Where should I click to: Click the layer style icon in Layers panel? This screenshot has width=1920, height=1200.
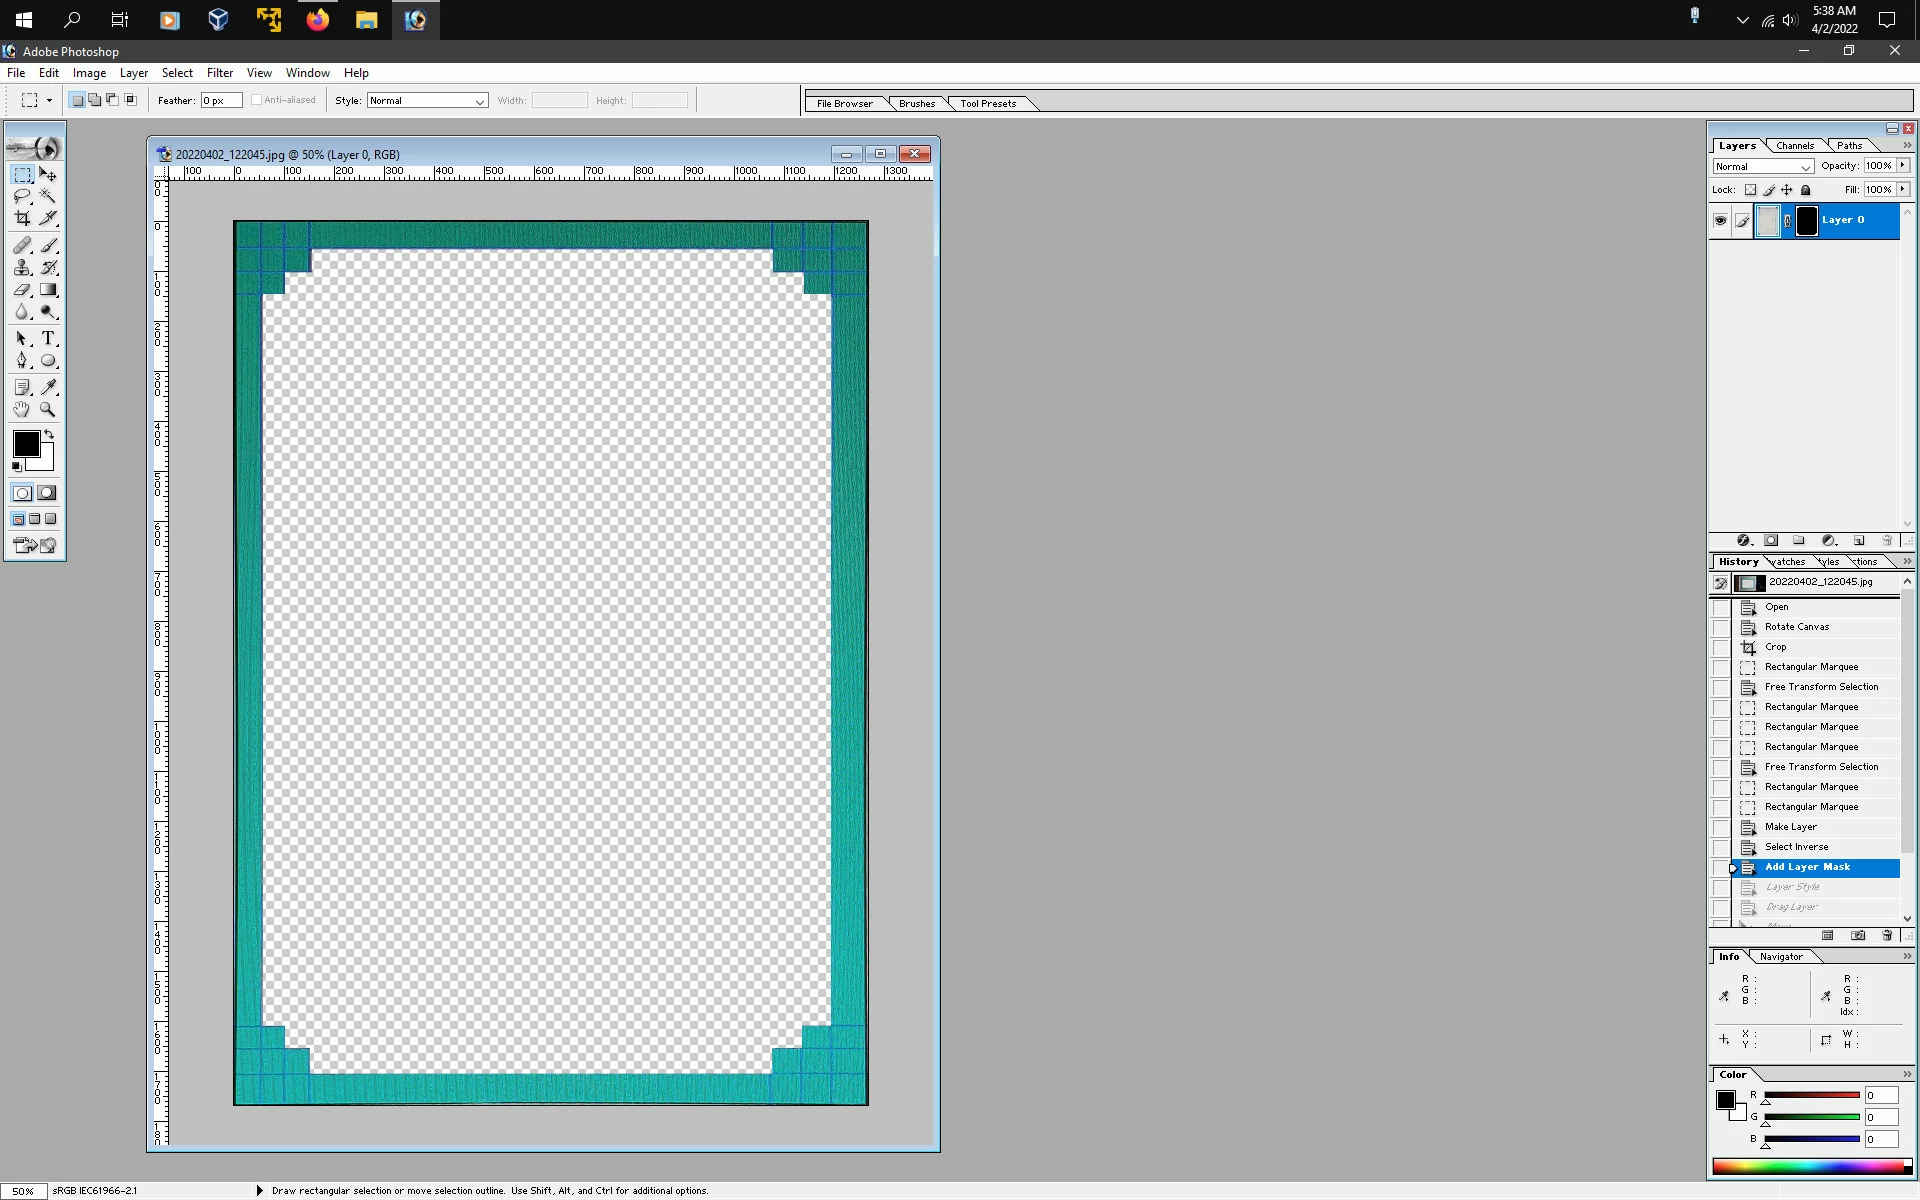(x=1743, y=541)
